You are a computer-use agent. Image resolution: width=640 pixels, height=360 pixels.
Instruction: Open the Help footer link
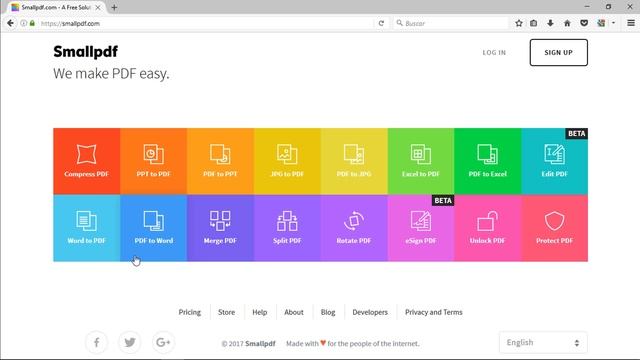[x=260, y=312]
